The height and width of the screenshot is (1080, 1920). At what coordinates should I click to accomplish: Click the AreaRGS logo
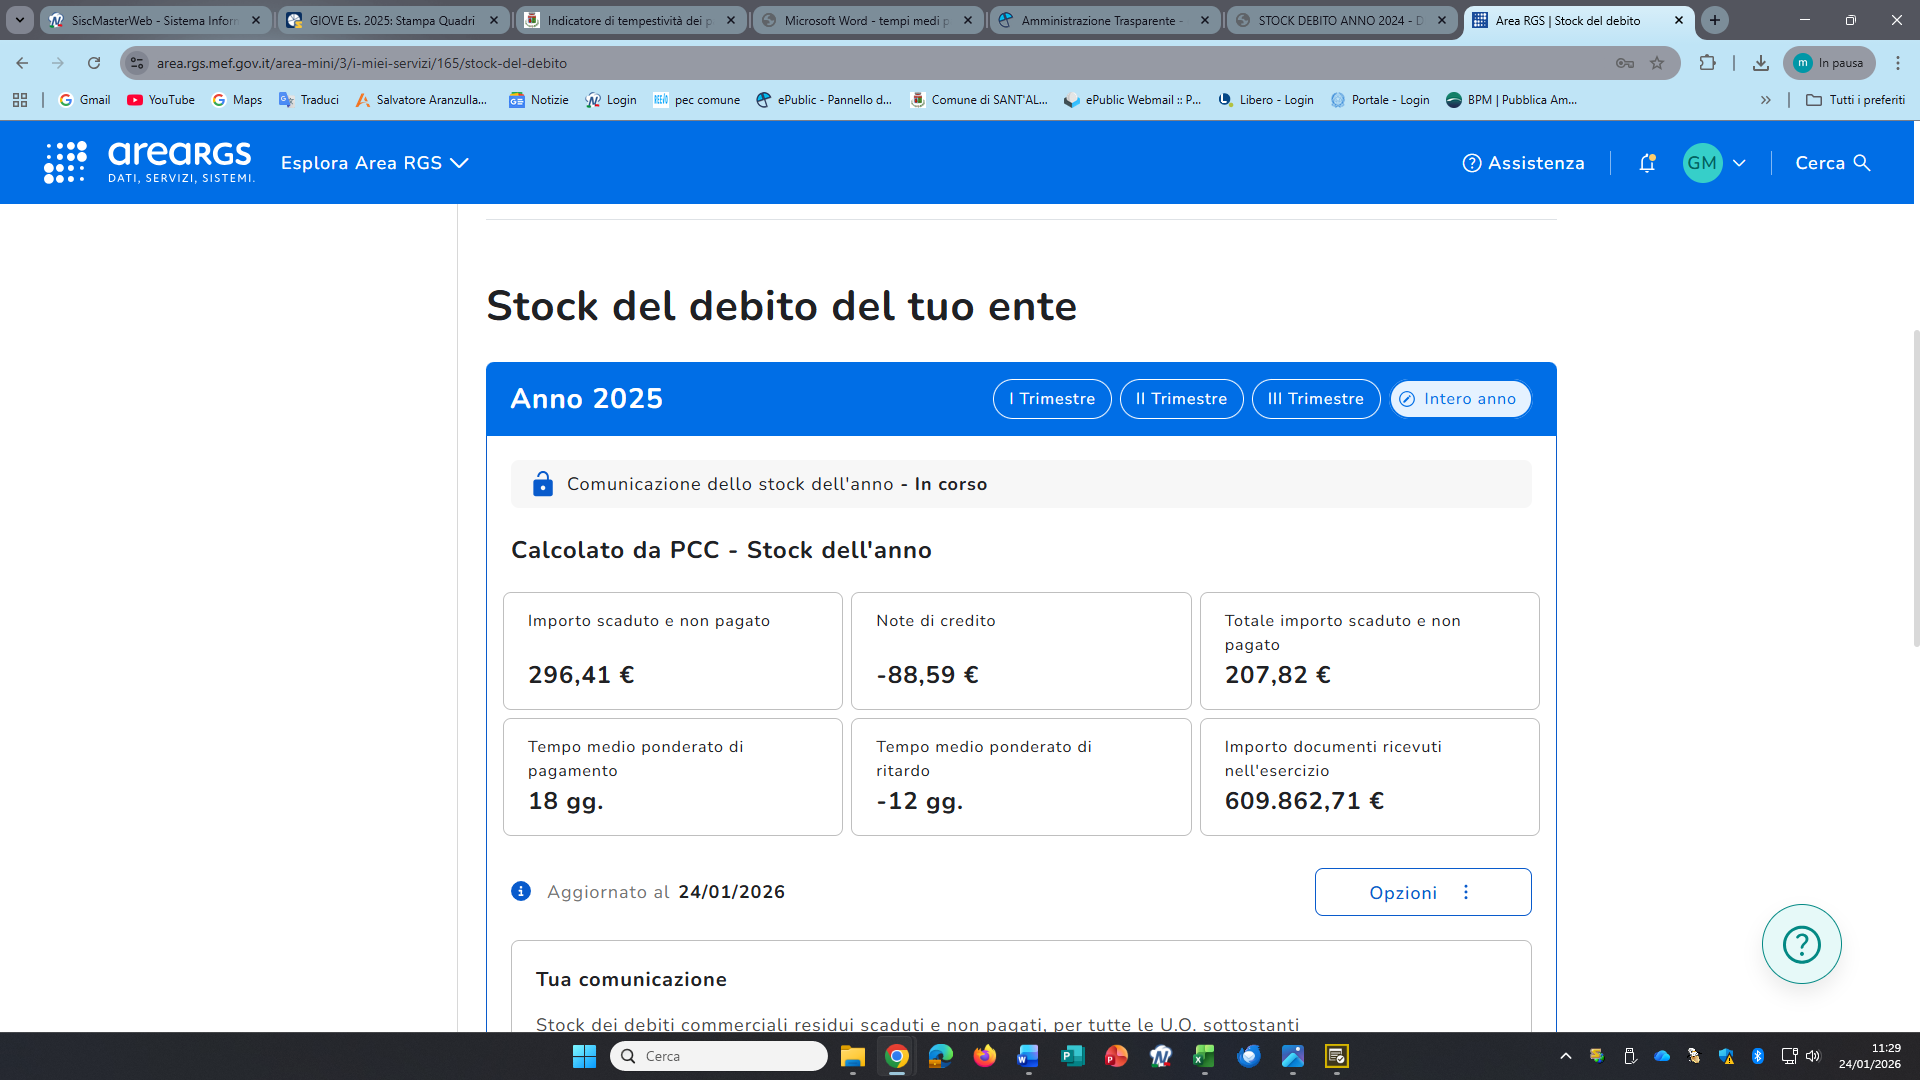coord(150,162)
